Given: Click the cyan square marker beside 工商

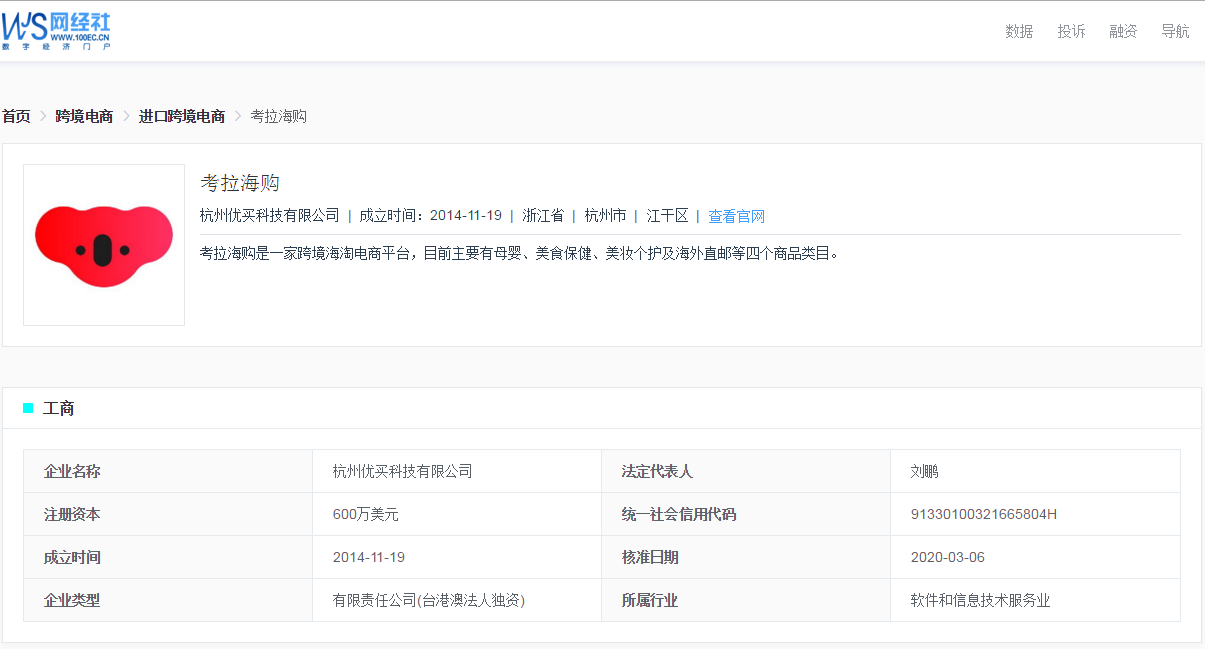Looking at the screenshot, I should (x=28, y=408).
